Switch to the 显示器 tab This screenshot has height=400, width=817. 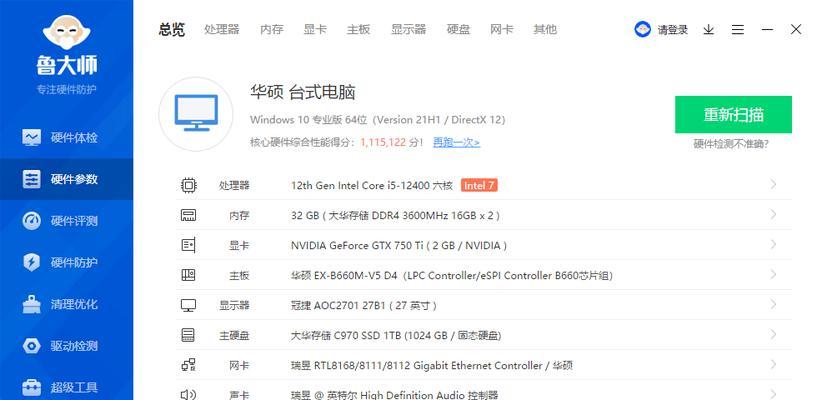[408, 30]
